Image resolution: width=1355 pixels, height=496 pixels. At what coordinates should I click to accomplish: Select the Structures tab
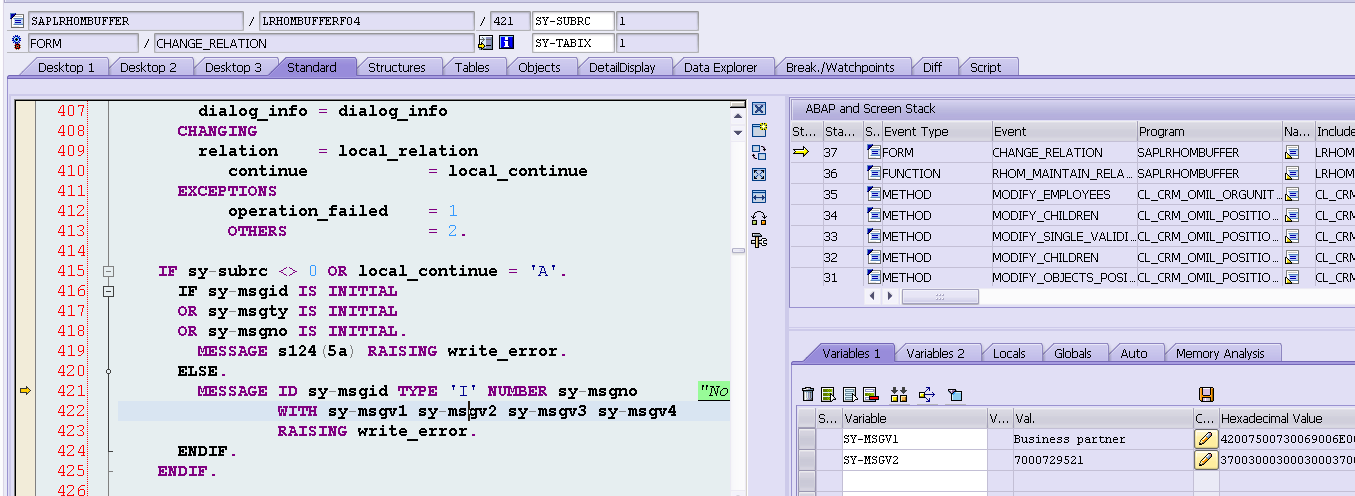coord(397,67)
